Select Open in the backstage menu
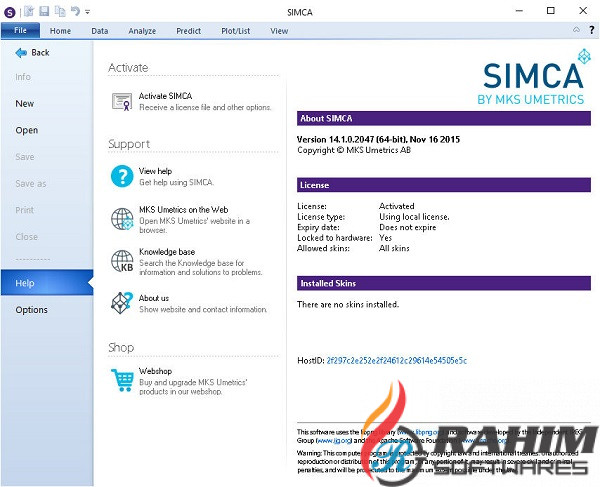The height and width of the screenshot is (487, 600). [26, 130]
